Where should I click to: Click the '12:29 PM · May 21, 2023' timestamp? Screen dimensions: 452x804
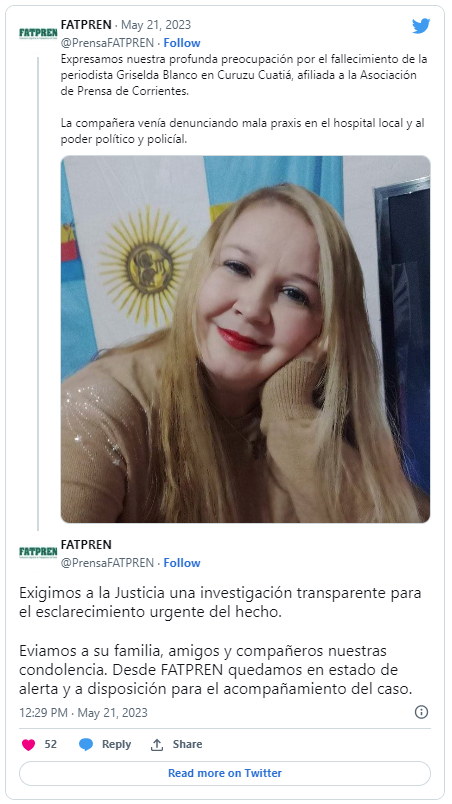[x=84, y=713]
